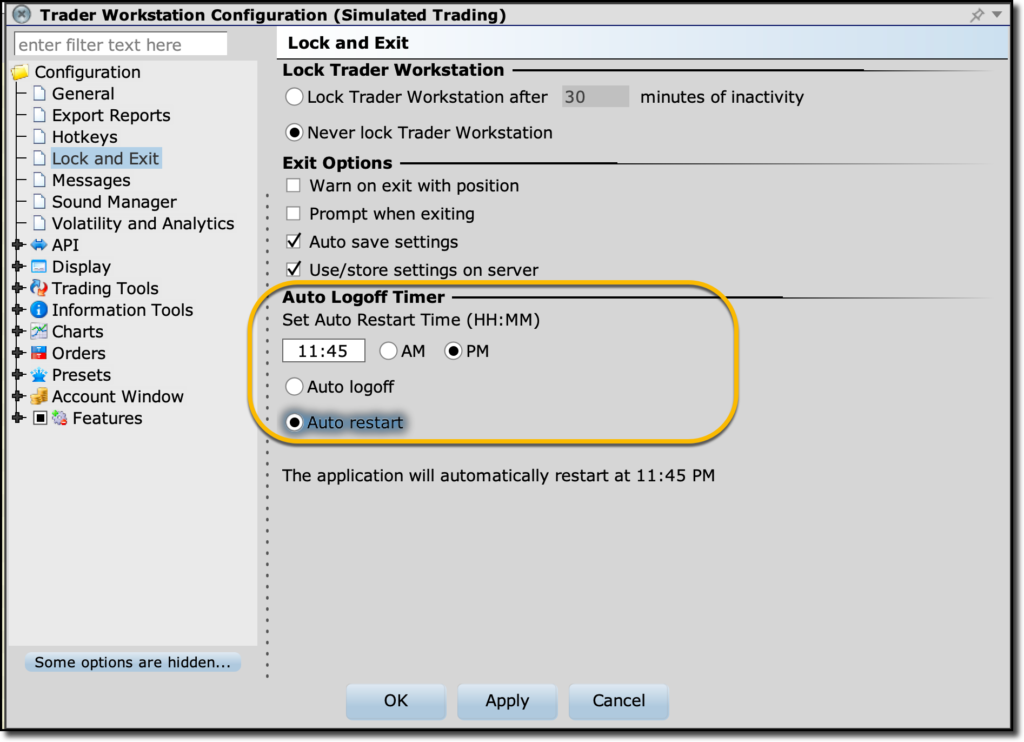Click the API arrows icon in tree
Screen dimensions: 1024x742
(x=39, y=245)
